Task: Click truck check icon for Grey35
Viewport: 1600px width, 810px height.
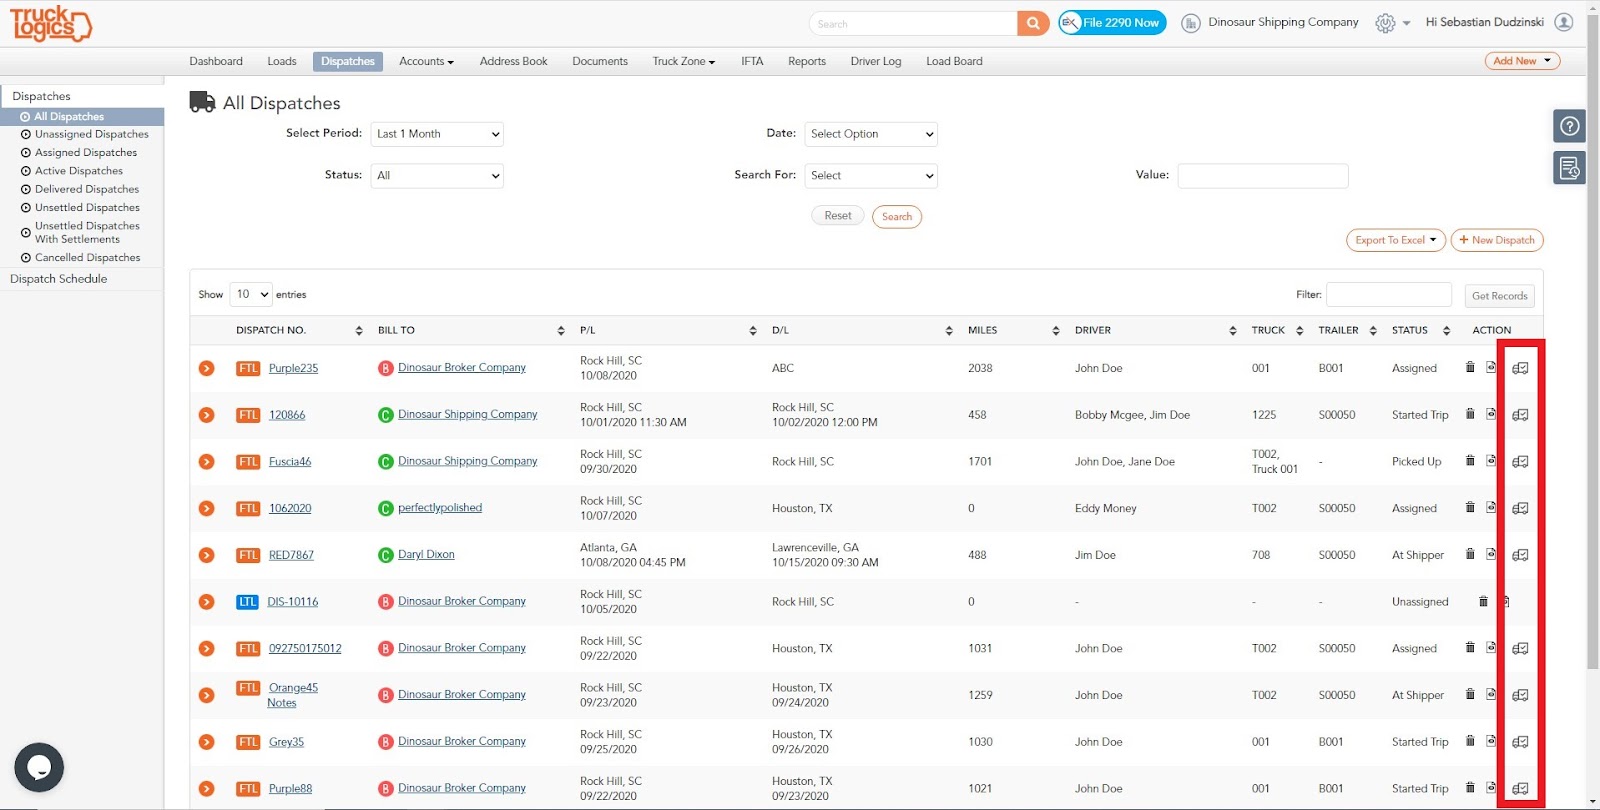Action: 1520,742
